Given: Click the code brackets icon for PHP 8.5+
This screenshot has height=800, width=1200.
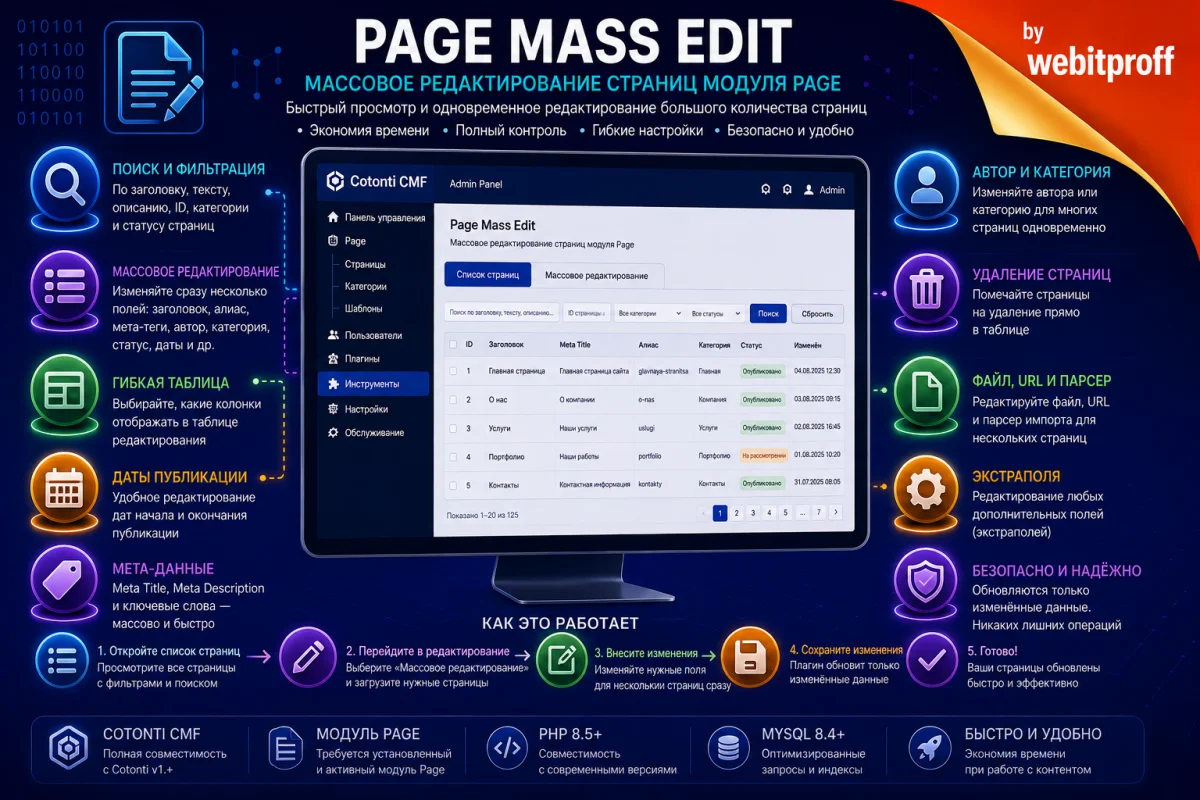Looking at the screenshot, I should pos(506,750).
